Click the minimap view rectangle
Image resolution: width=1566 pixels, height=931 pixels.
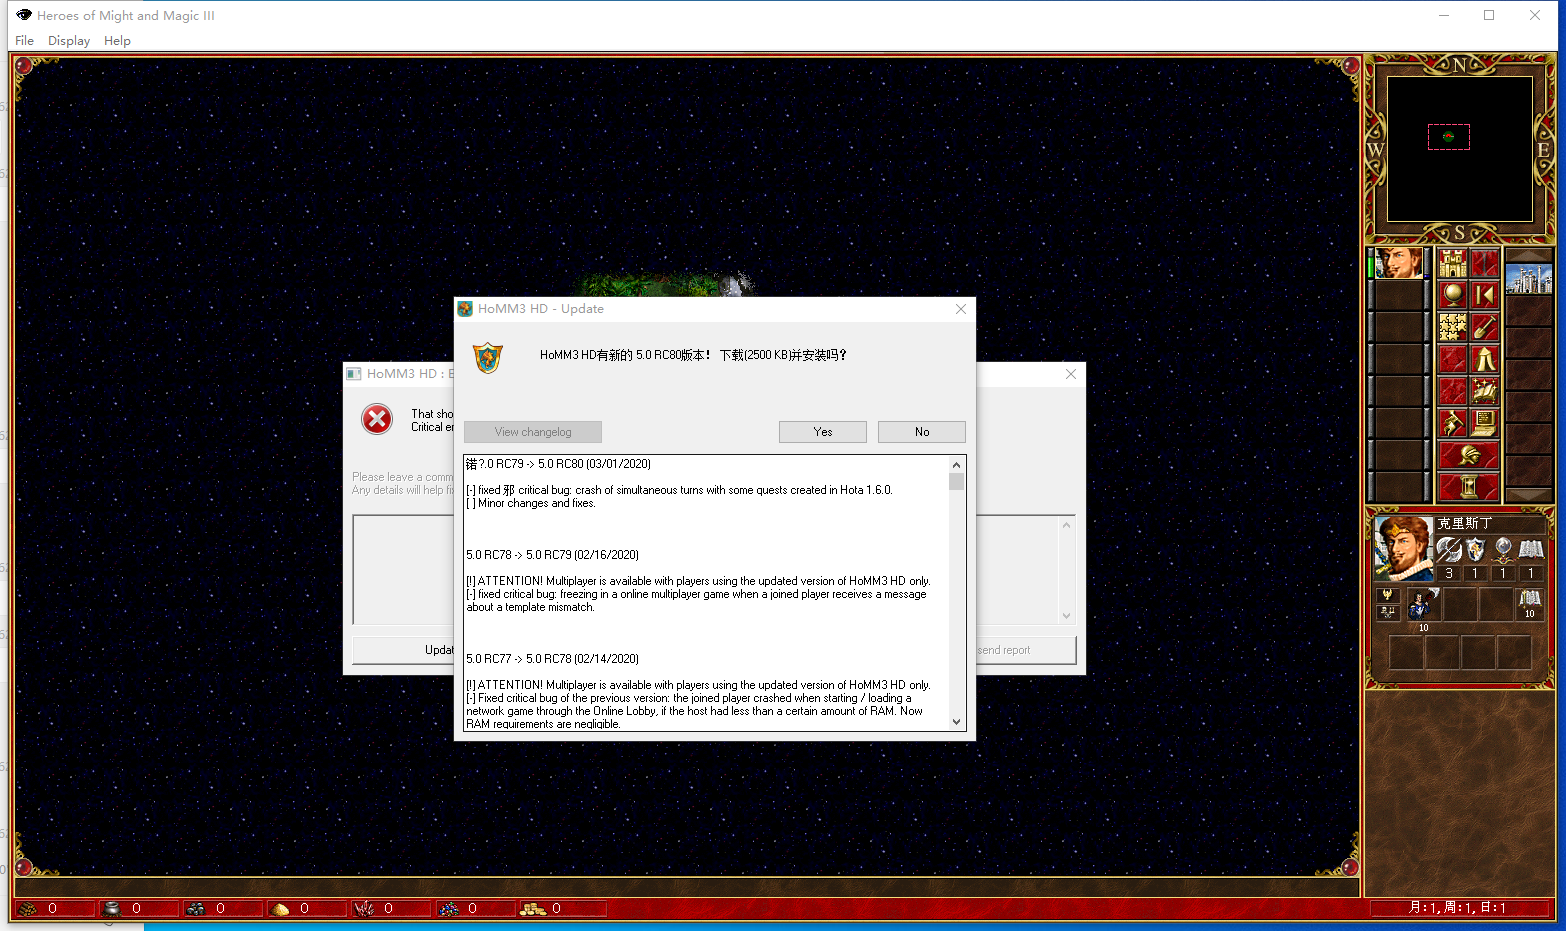point(1448,137)
